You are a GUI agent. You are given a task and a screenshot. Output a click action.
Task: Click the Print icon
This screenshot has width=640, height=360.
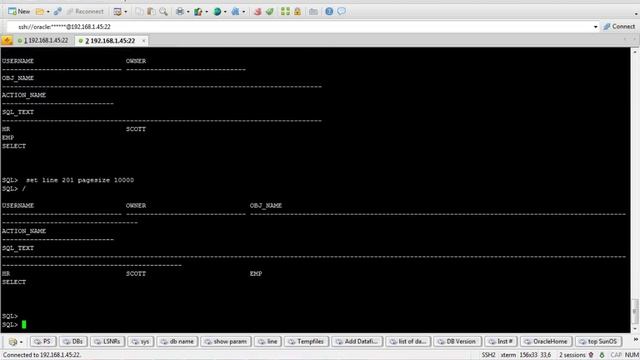180,11
